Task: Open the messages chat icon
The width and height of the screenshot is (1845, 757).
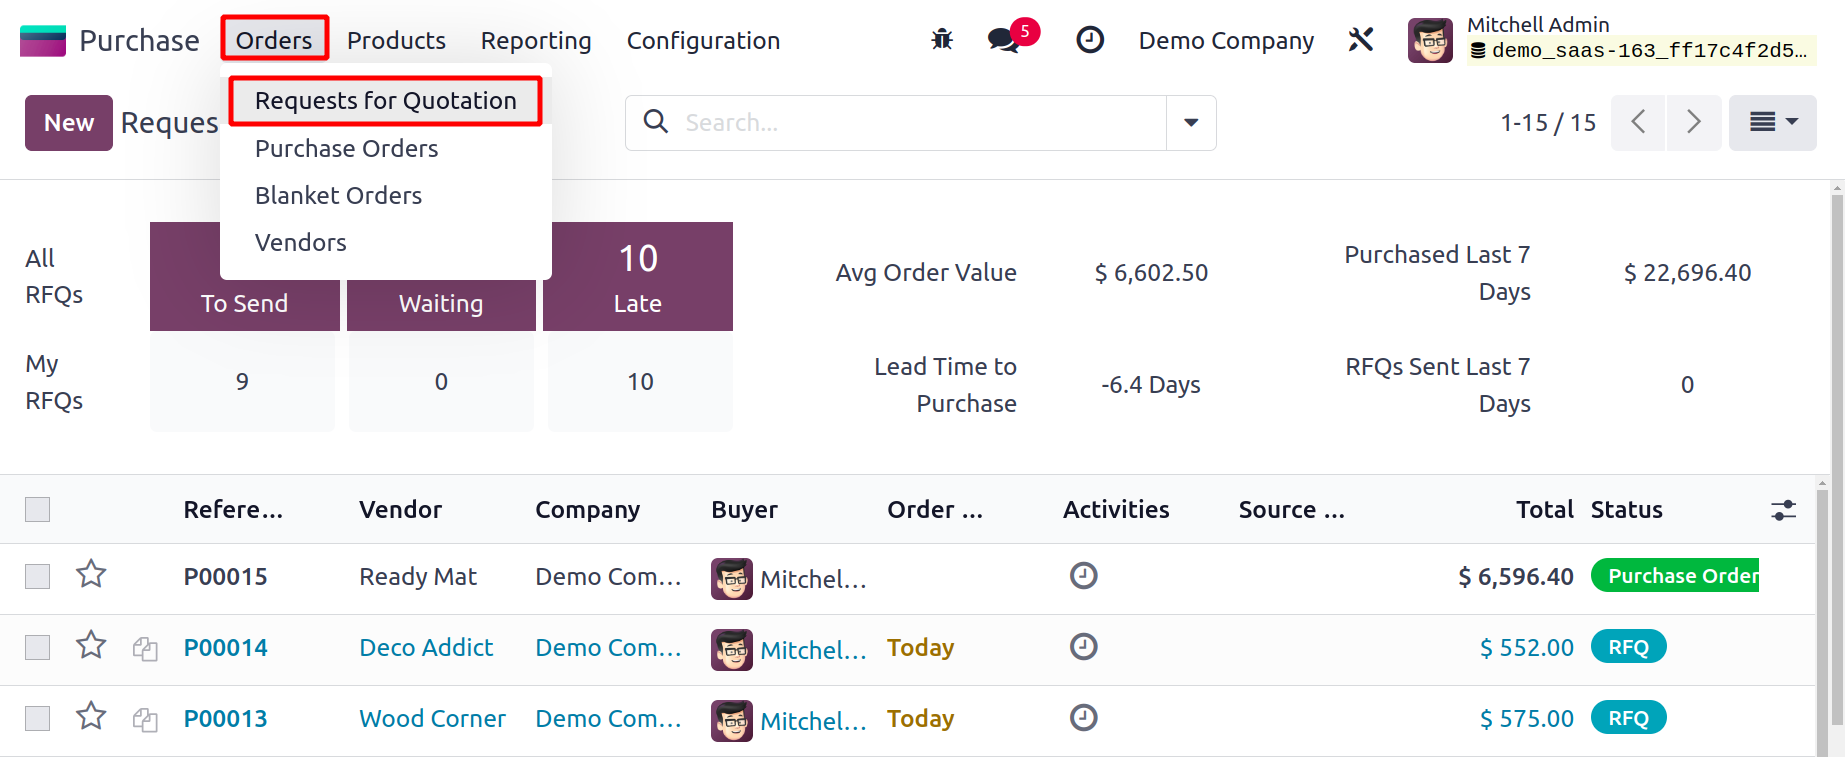Action: 1003,40
